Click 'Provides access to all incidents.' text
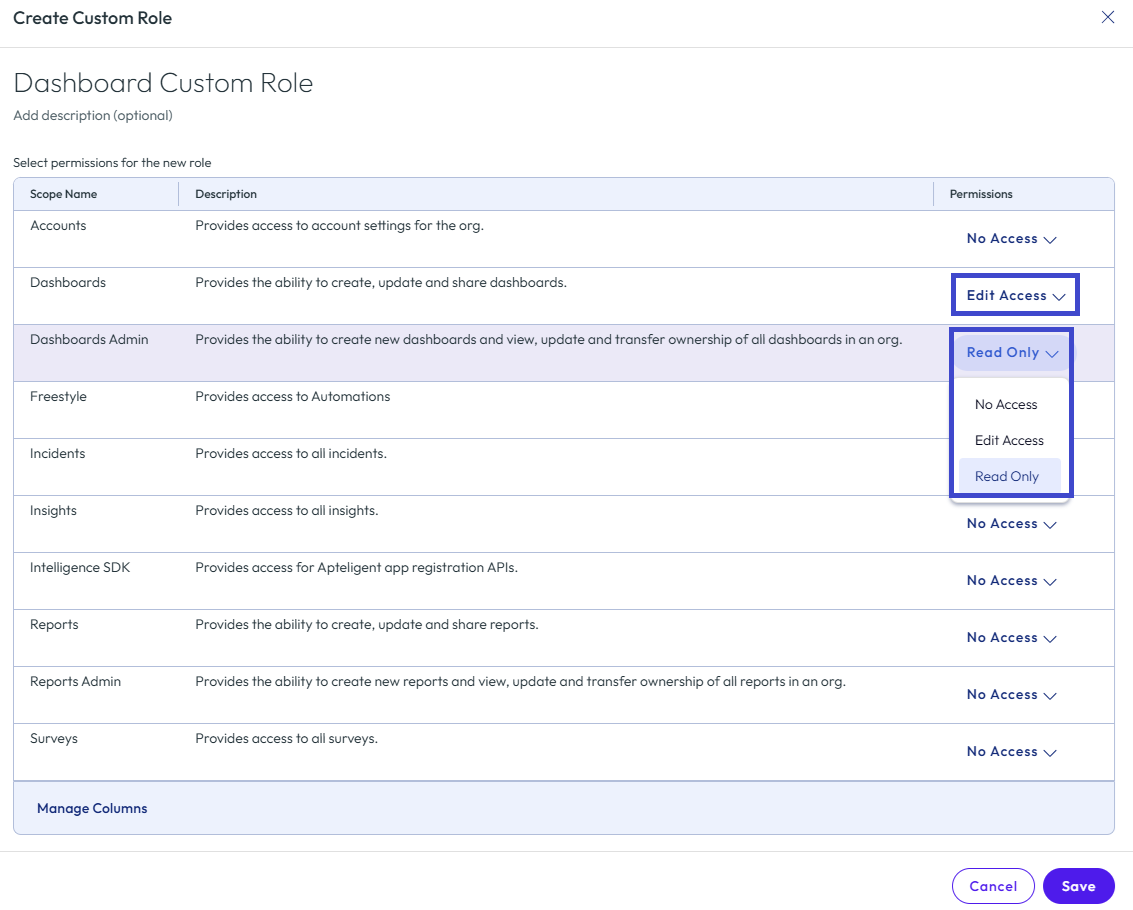Screen dimensions: 1133x910 point(291,453)
